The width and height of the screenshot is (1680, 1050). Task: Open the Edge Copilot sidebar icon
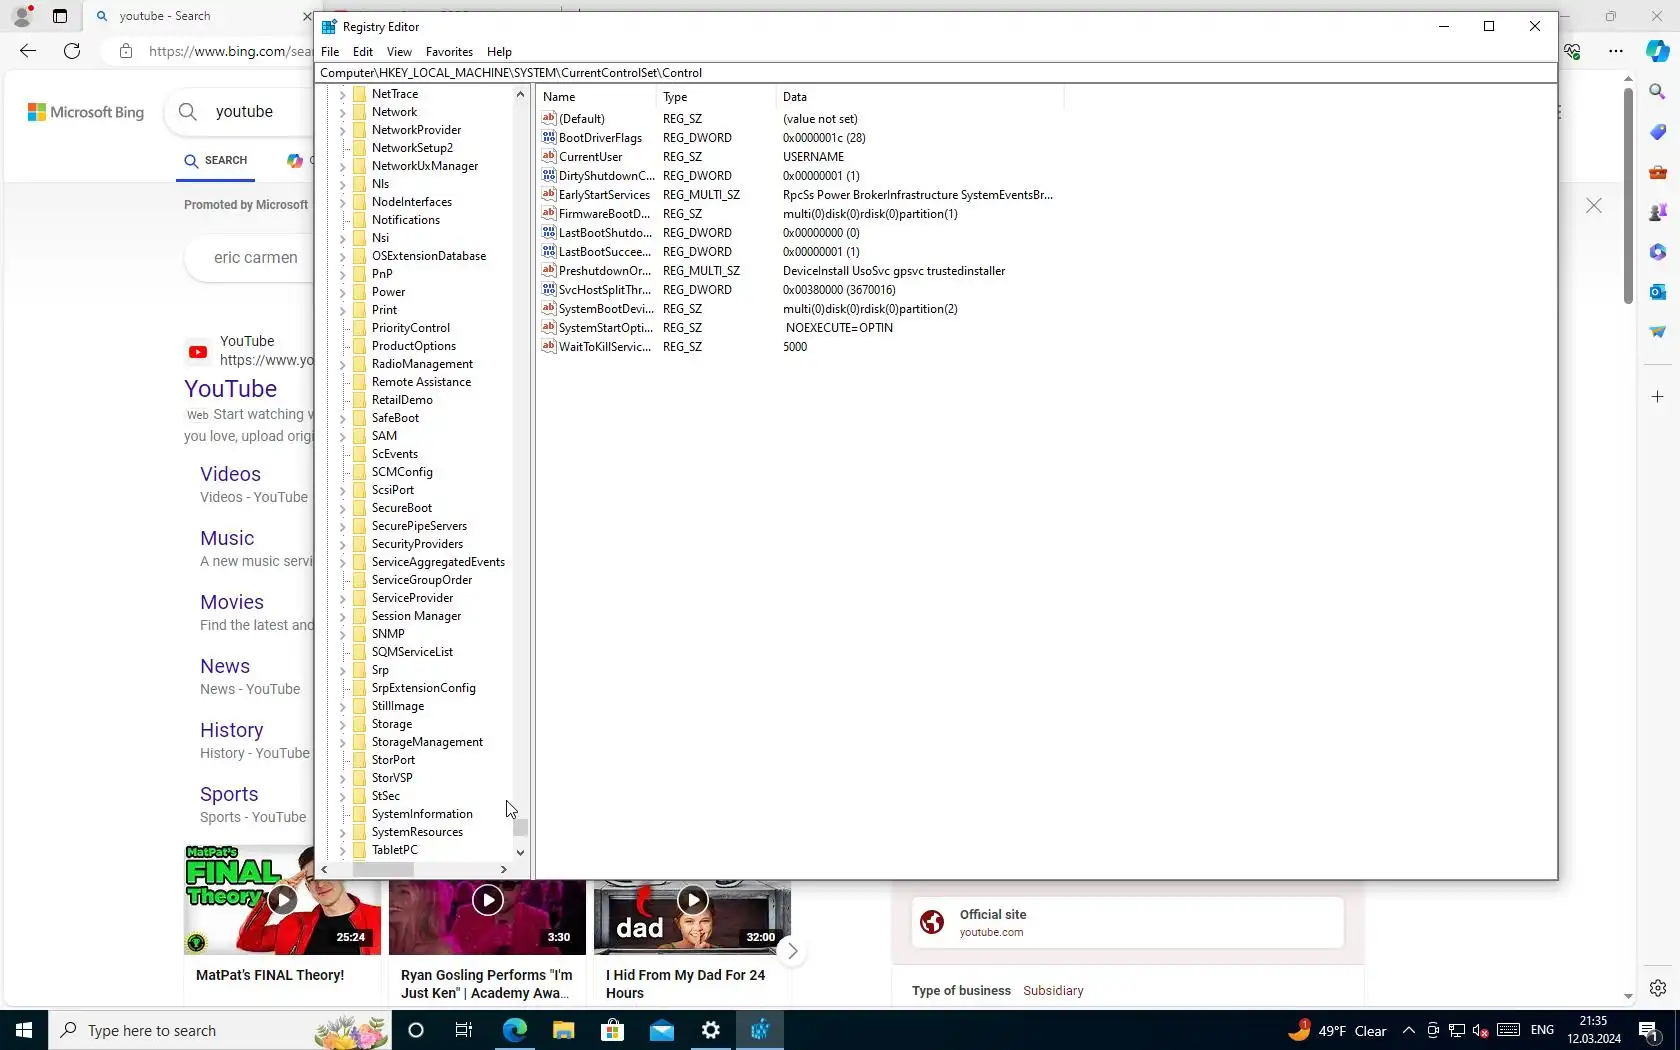[1657, 51]
